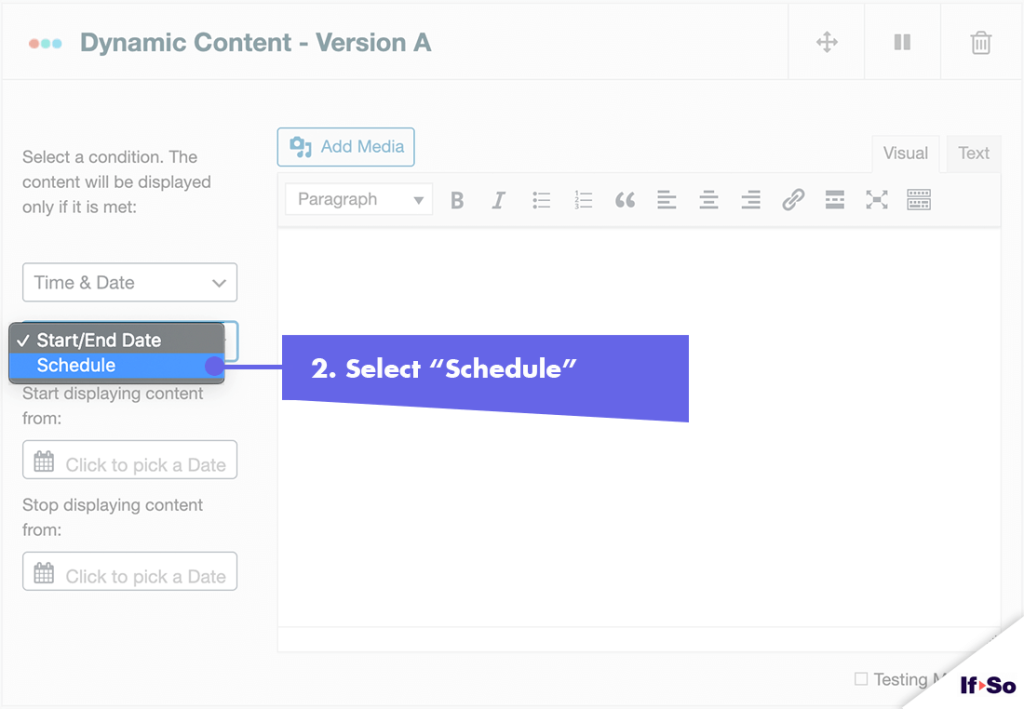This screenshot has height=709, width=1024.
Task: Open the Time & Date condition dropdown
Action: coord(130,283)
